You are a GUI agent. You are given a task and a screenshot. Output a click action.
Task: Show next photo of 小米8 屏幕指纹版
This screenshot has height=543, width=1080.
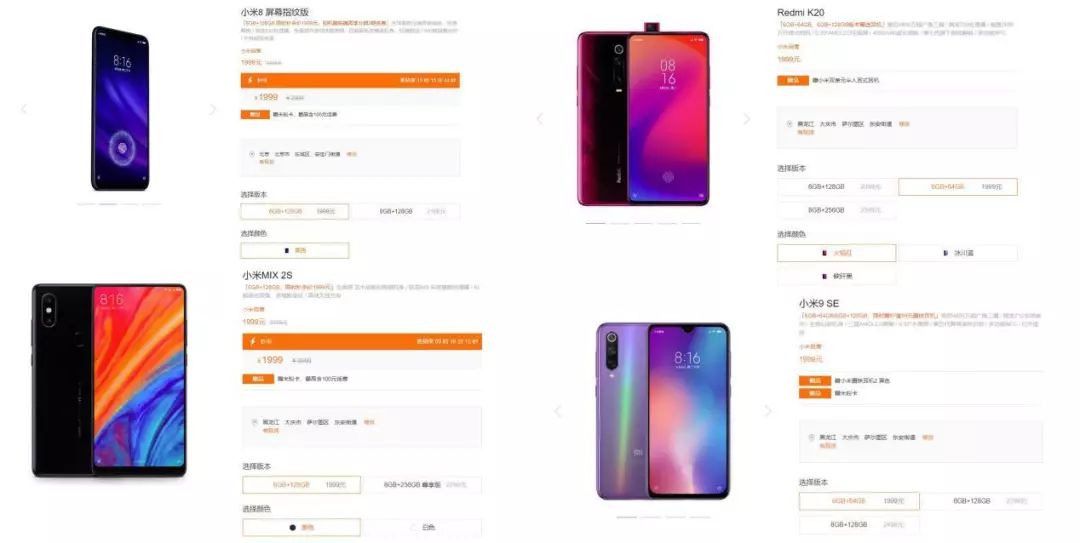pyautogui.click(x=212, y=109)
